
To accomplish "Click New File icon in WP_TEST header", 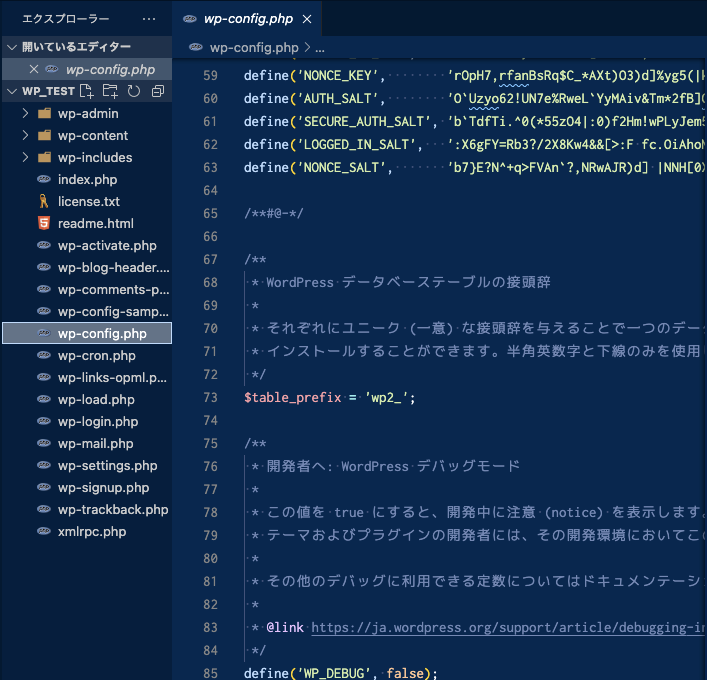I will tap(87, 91).
